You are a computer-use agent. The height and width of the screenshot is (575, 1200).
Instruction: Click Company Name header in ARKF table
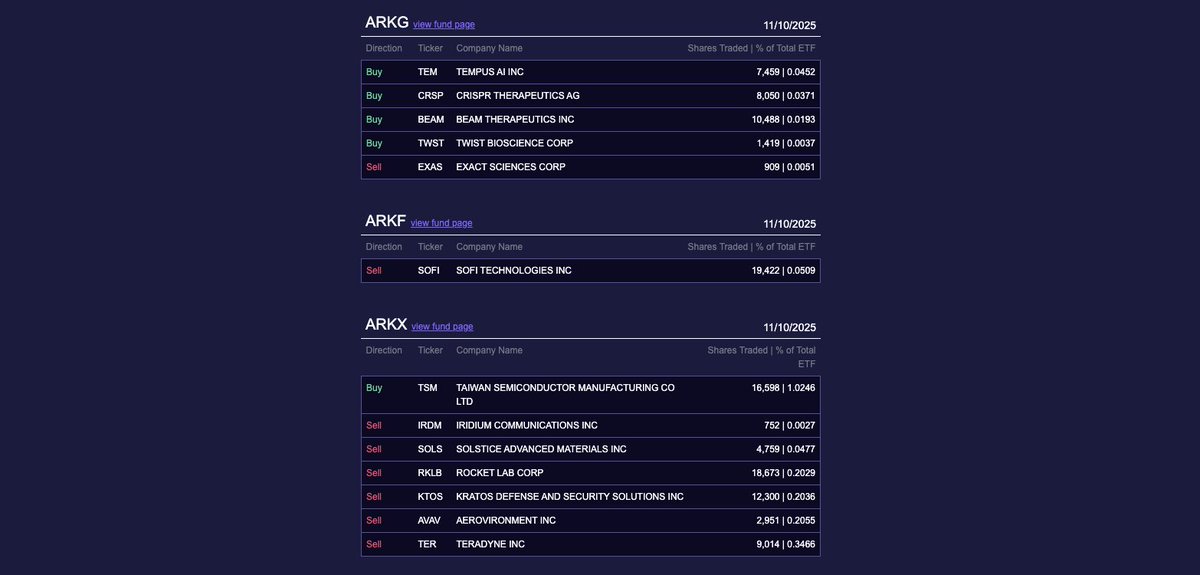coord(489,247)
